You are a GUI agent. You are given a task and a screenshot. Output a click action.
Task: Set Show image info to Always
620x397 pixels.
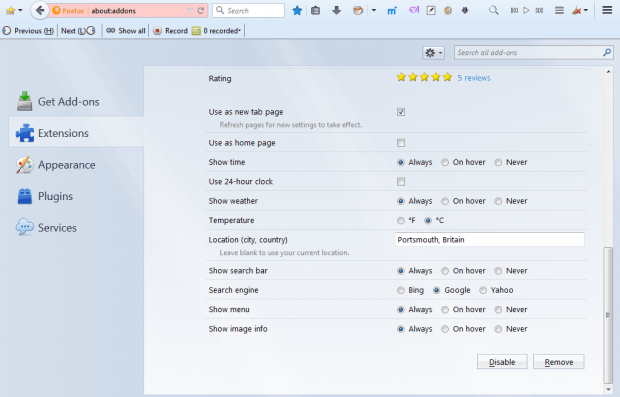(401, 329)
